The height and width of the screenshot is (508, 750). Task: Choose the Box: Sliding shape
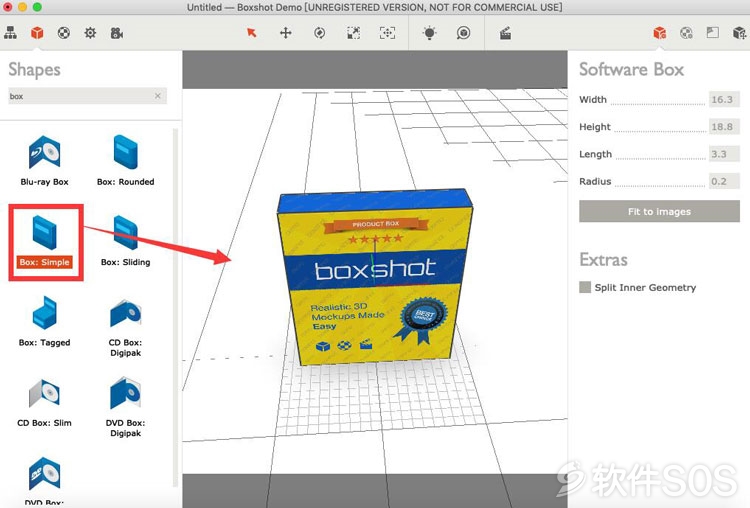125,242
